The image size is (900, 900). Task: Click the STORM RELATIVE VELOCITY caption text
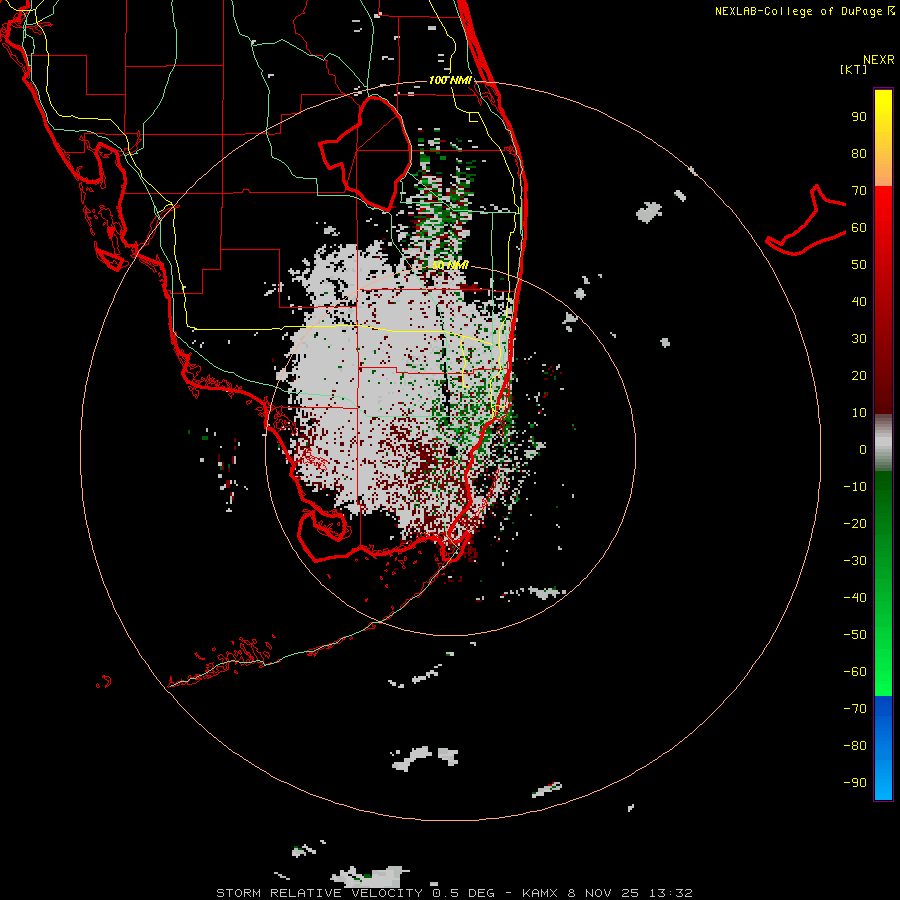(319, 893)
